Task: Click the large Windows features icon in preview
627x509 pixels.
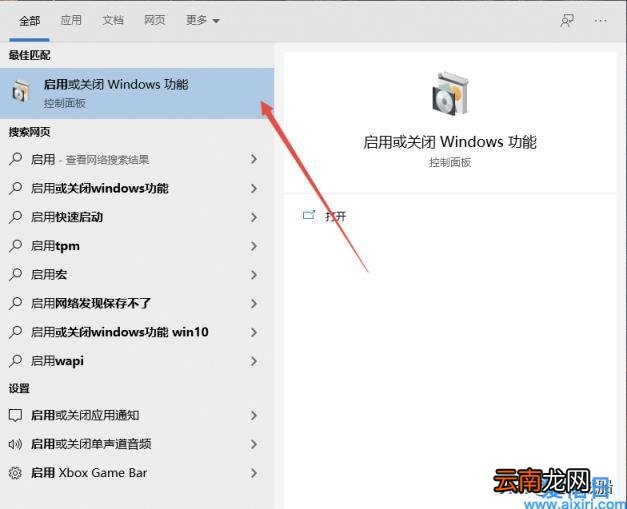Action: coord(450,94)
